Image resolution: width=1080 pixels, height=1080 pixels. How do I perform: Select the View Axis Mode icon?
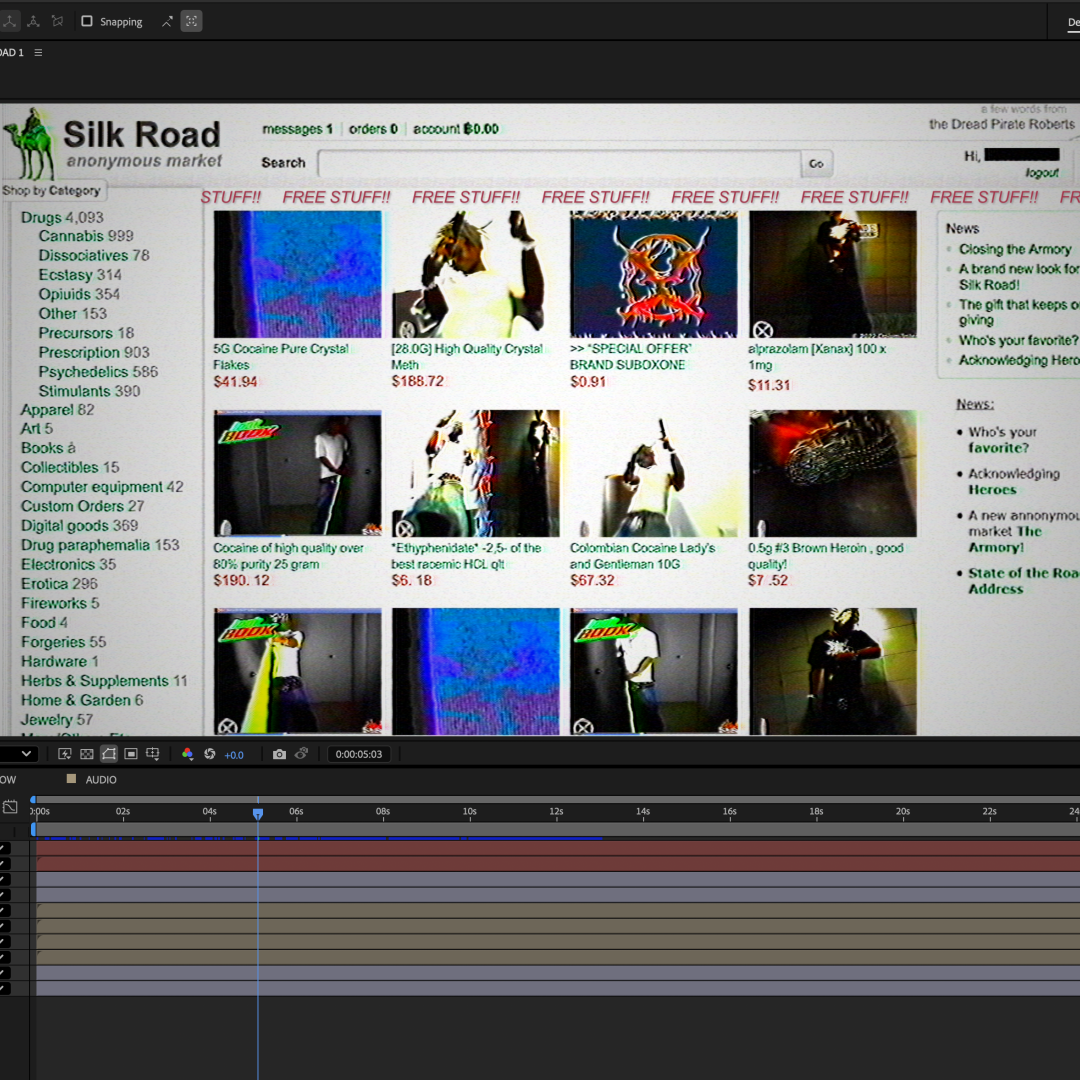57,21
